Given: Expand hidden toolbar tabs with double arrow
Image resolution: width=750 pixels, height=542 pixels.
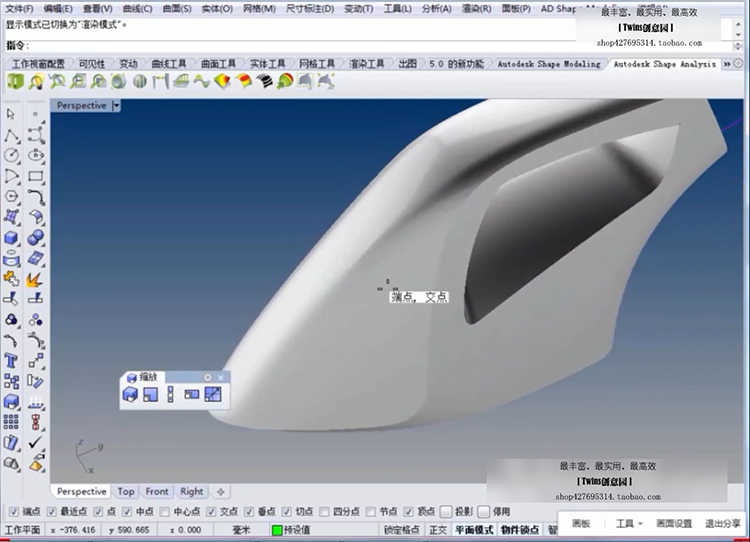Looking at the screenshot, I should coord(727,64).
